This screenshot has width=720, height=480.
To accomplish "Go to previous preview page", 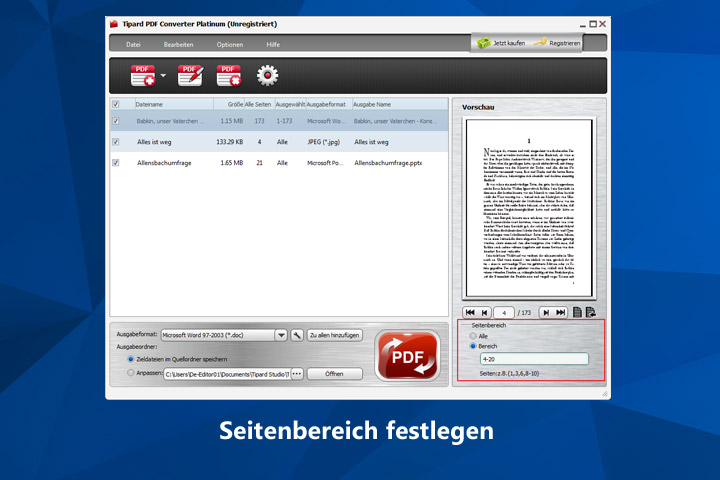I will click(x=484, y=312).
